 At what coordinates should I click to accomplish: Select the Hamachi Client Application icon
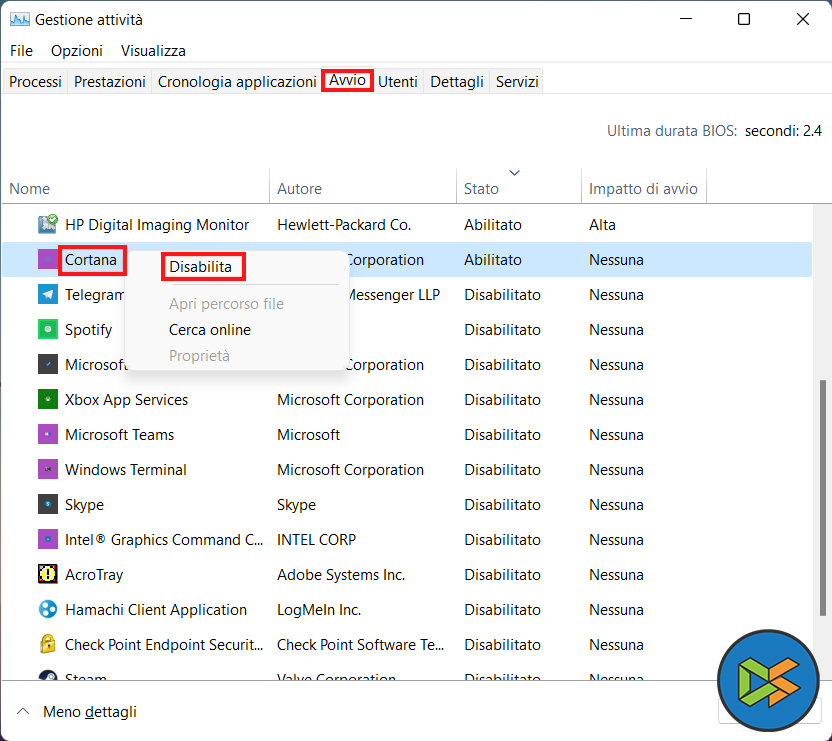(47, 610)
